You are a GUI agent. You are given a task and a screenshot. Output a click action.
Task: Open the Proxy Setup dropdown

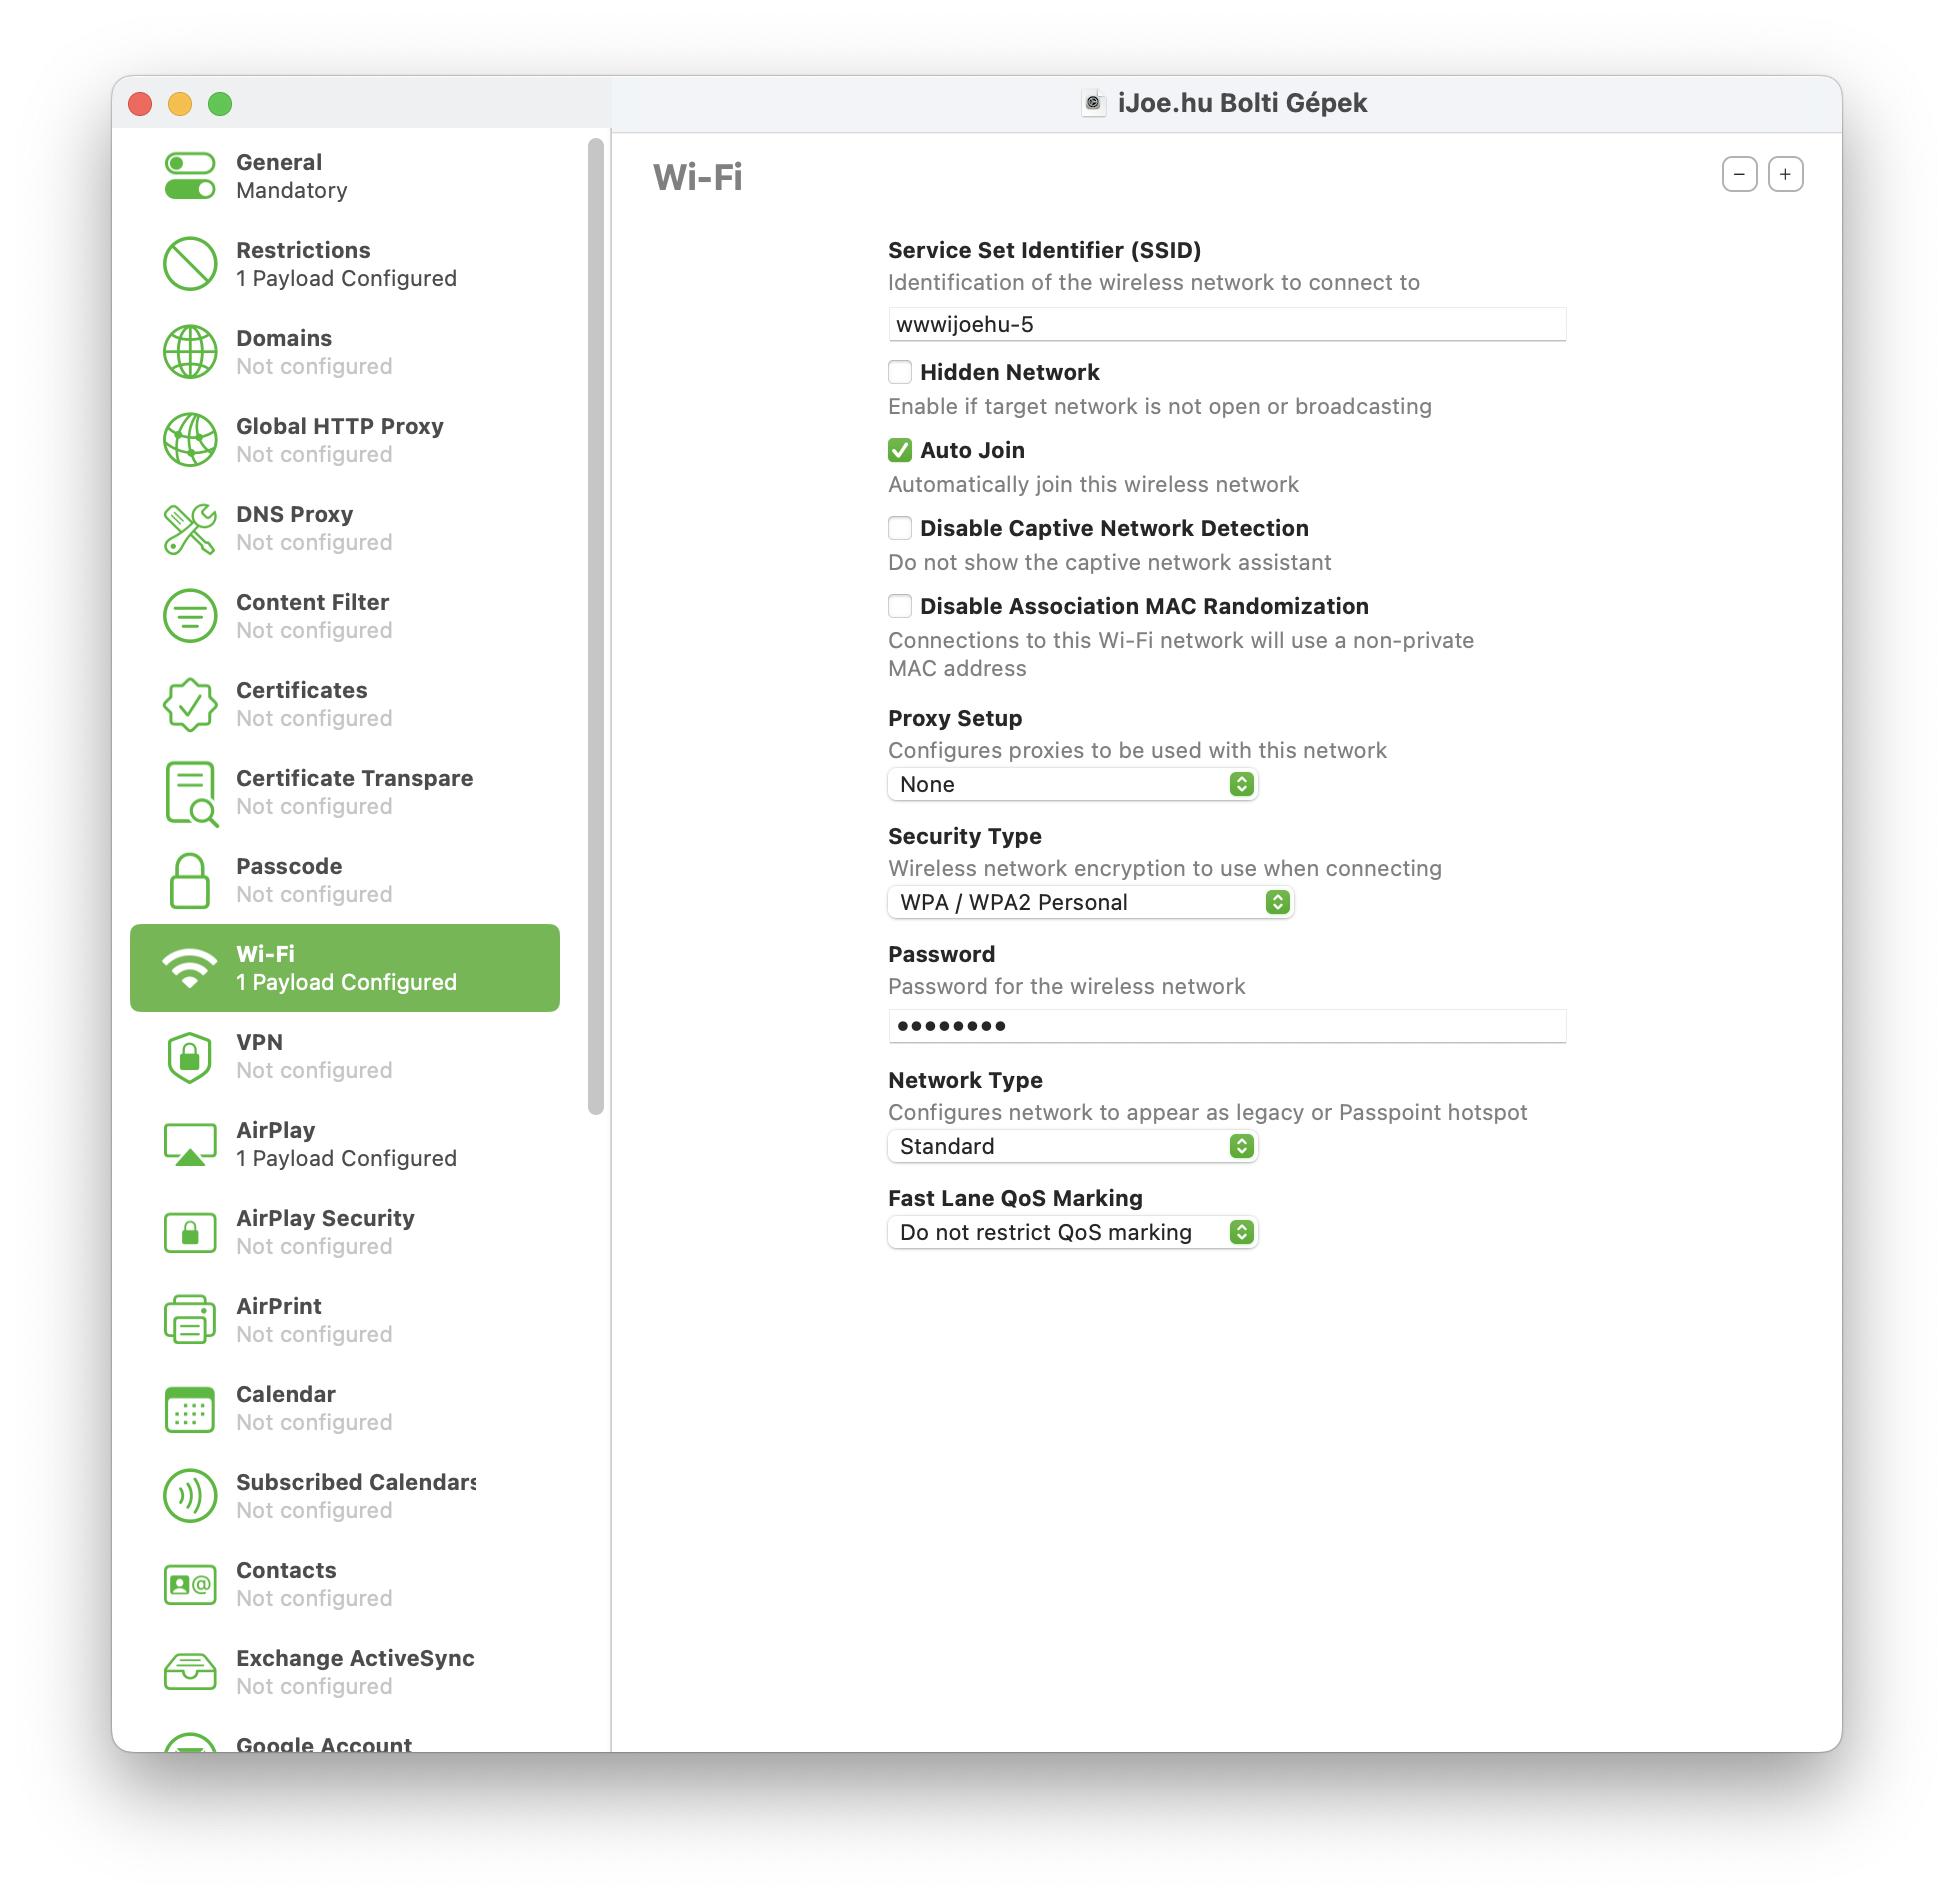[1072, 784]
